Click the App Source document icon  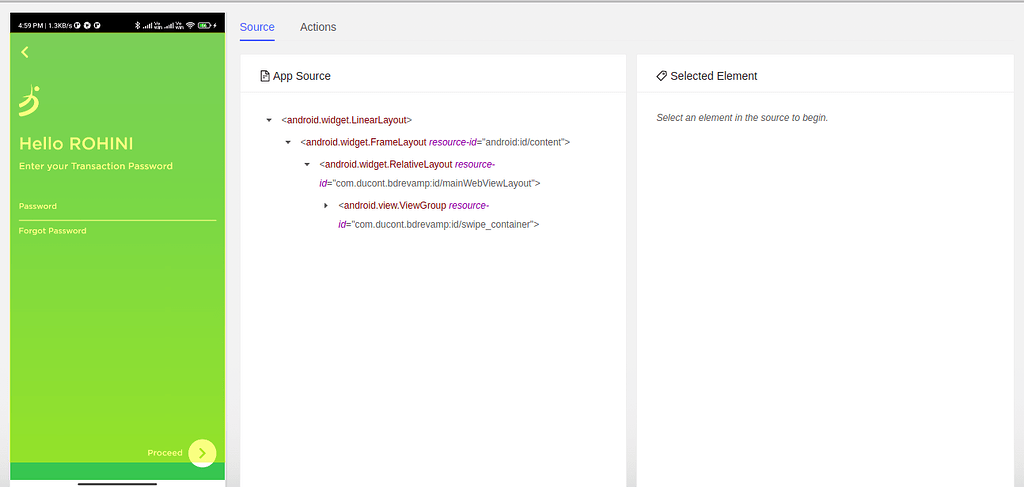[264, 76]
